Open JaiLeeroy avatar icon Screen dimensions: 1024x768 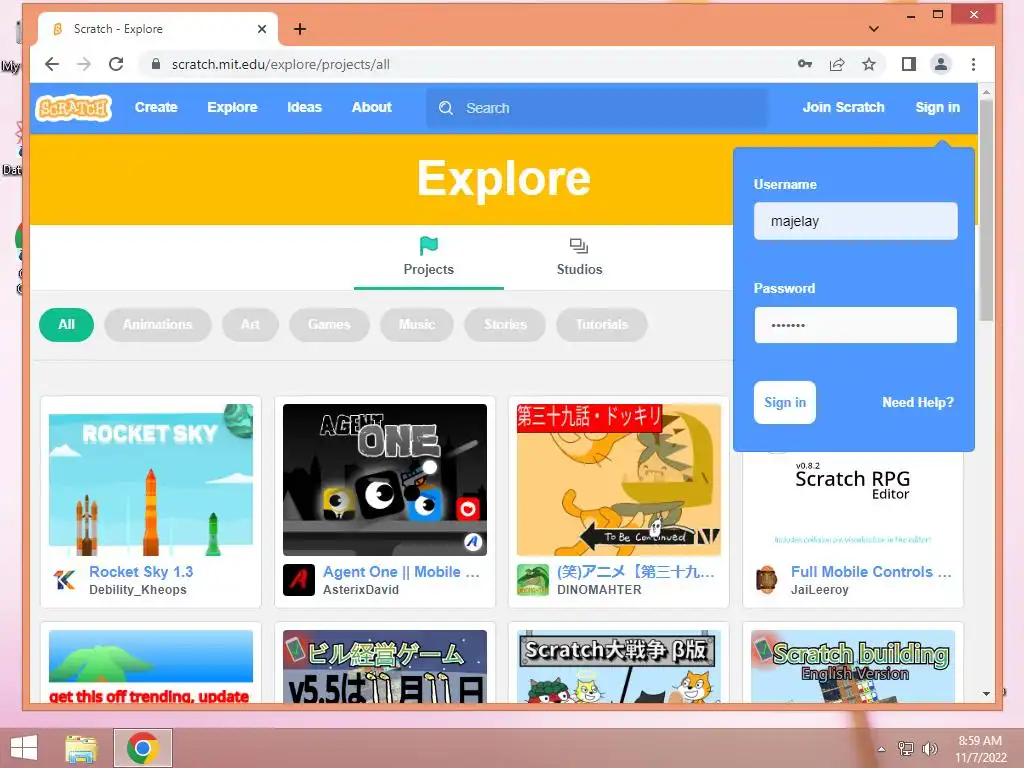(767, 579)
